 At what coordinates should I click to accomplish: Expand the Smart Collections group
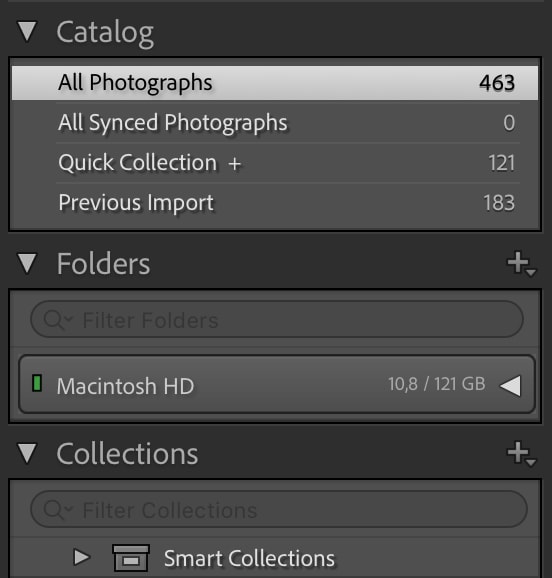(81, 557)
